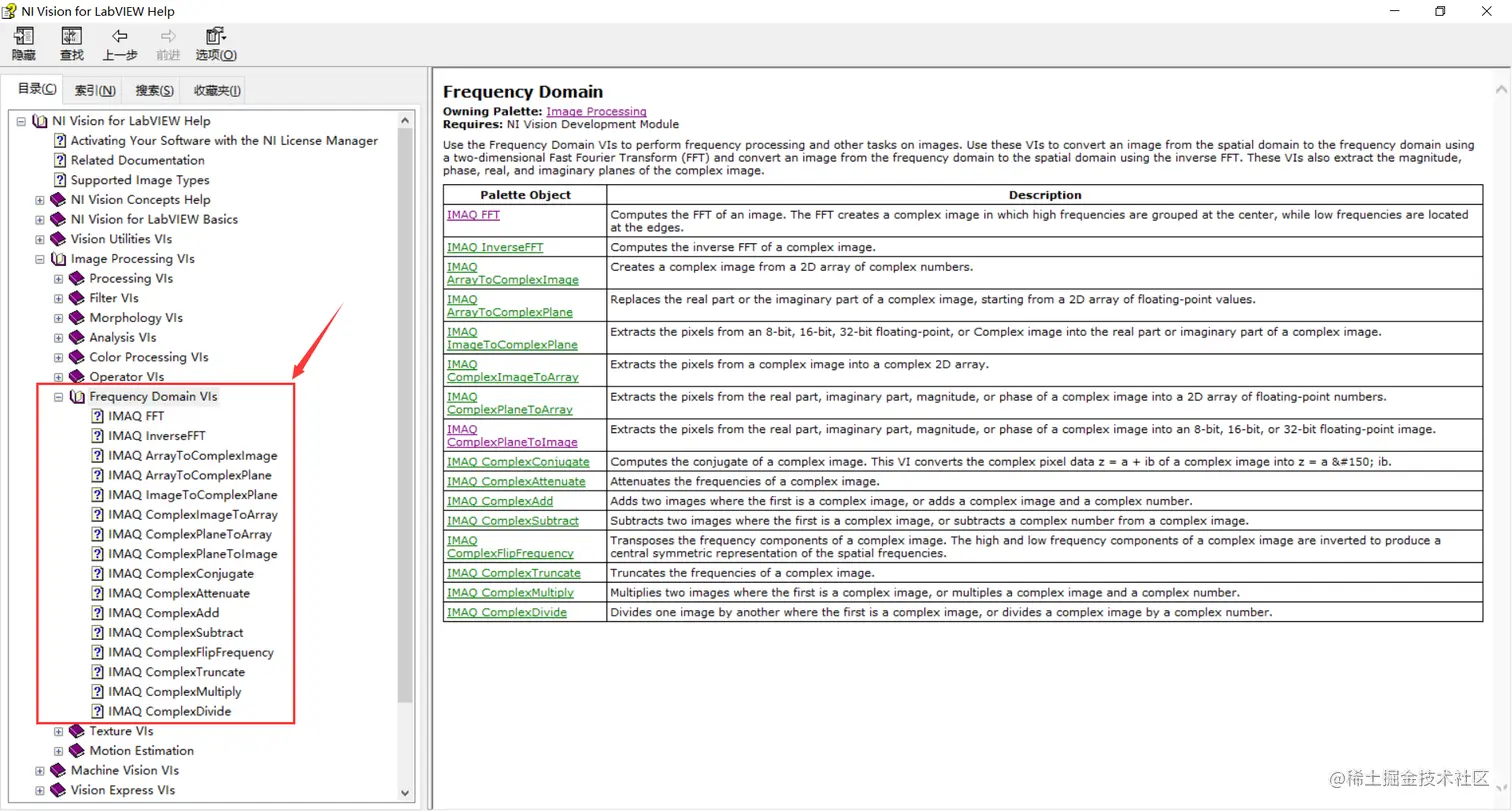
Task: Click the book icon of NI Vision Concepts Help
Action: click(58, 200)
